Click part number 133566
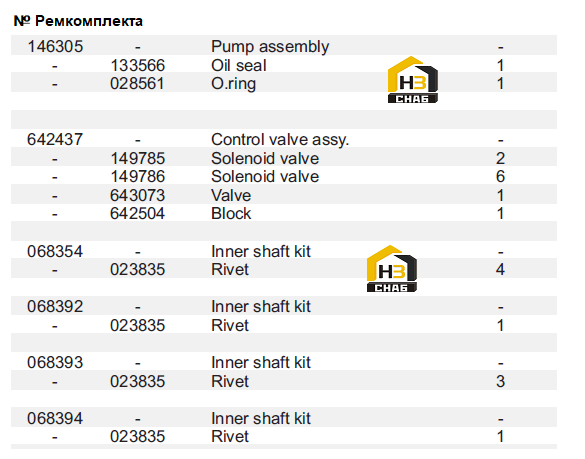This screenshot has height=459, width=585. coord(138,66)
